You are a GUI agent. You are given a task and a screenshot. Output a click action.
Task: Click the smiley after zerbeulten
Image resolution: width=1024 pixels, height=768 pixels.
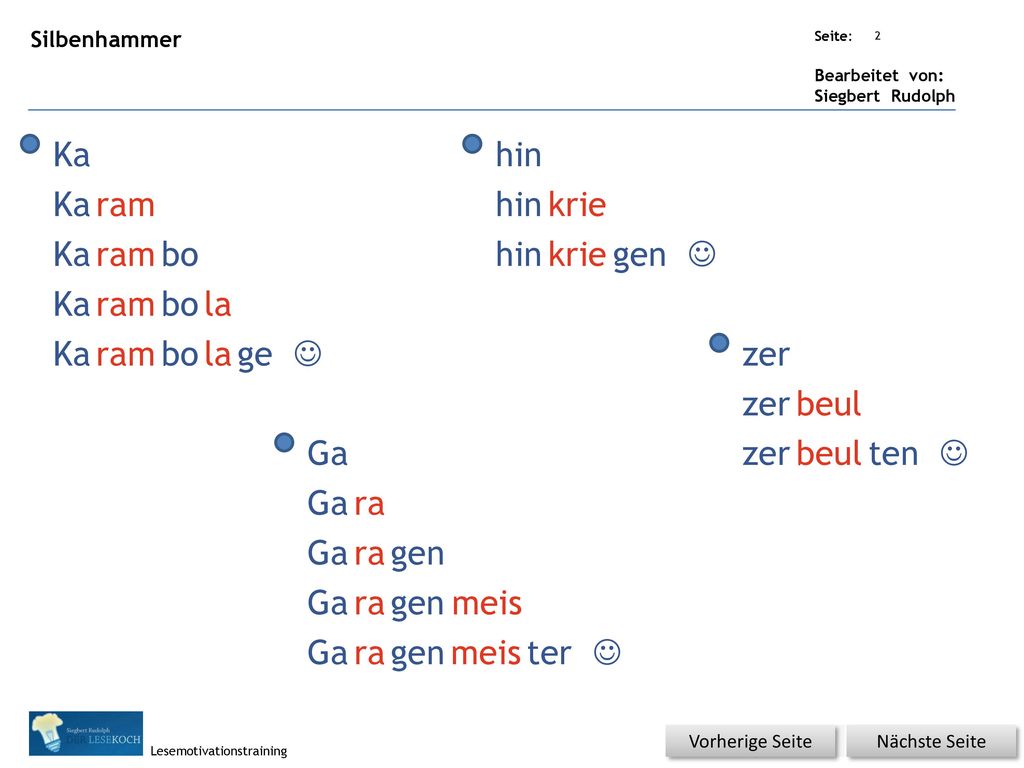953,453
